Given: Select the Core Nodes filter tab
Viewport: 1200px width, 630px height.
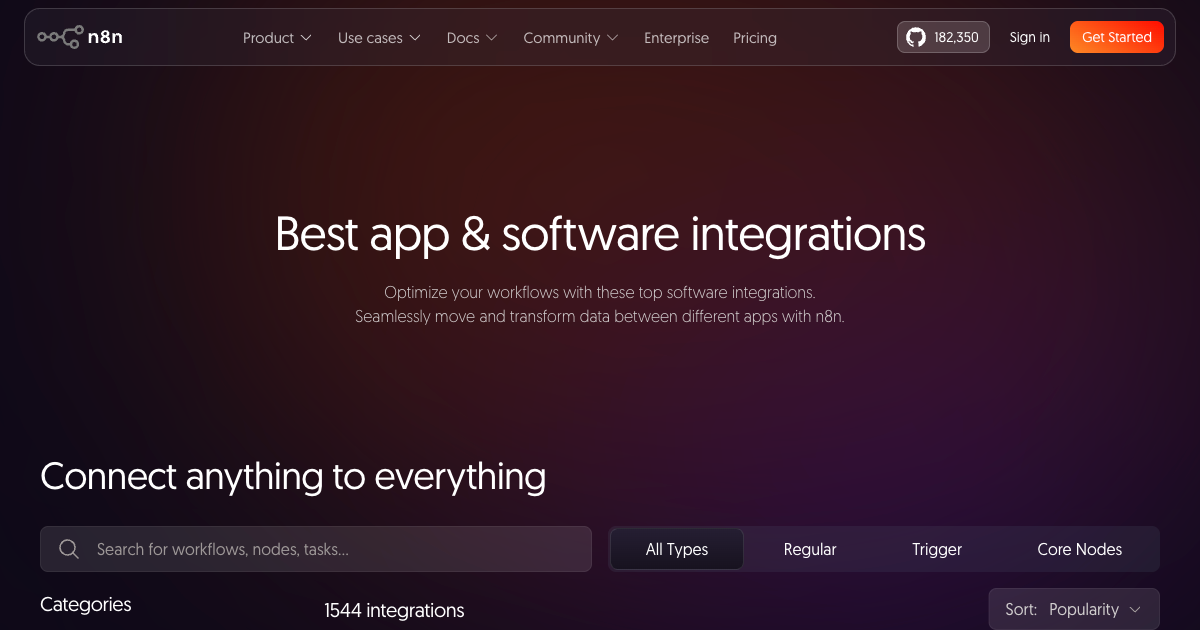Looking at the screenshot, I should click(1080, 549).
